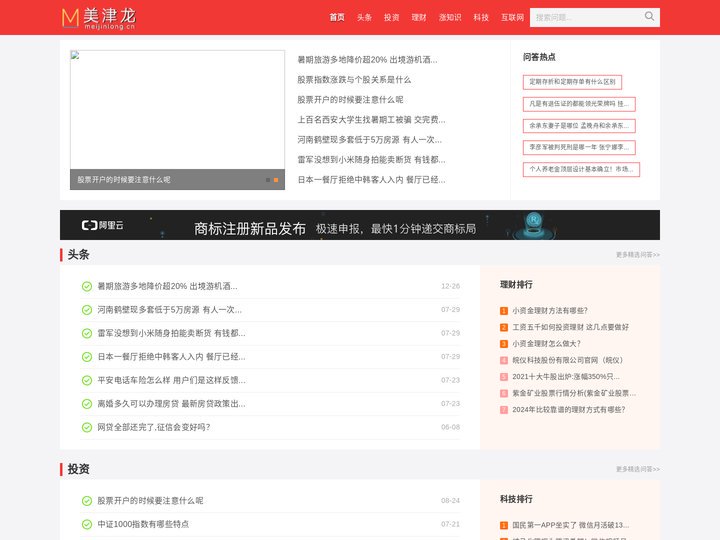720x540 pixels.
Task: Select the orange carousel dot
Action: pyautogui.click(x=276, y=180)
